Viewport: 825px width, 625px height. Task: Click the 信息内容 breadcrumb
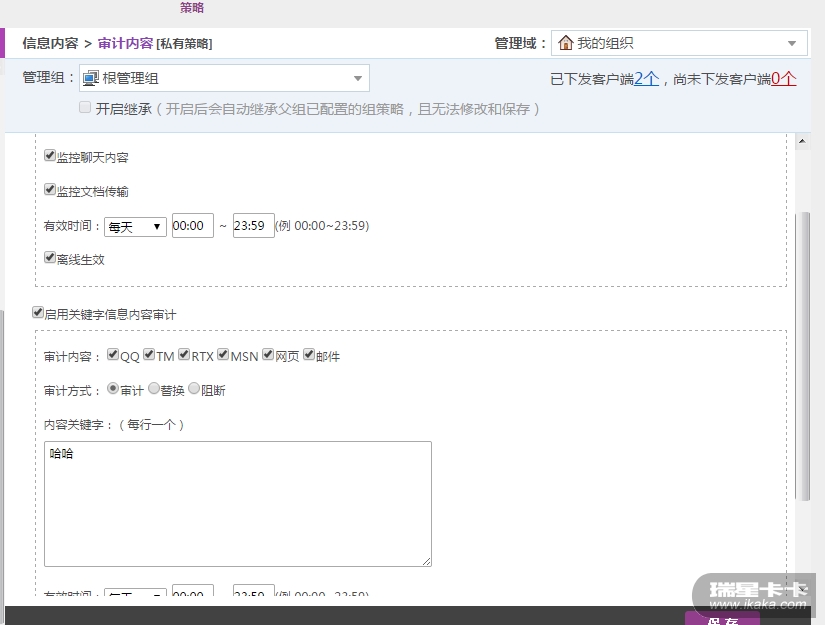(50, 43)
